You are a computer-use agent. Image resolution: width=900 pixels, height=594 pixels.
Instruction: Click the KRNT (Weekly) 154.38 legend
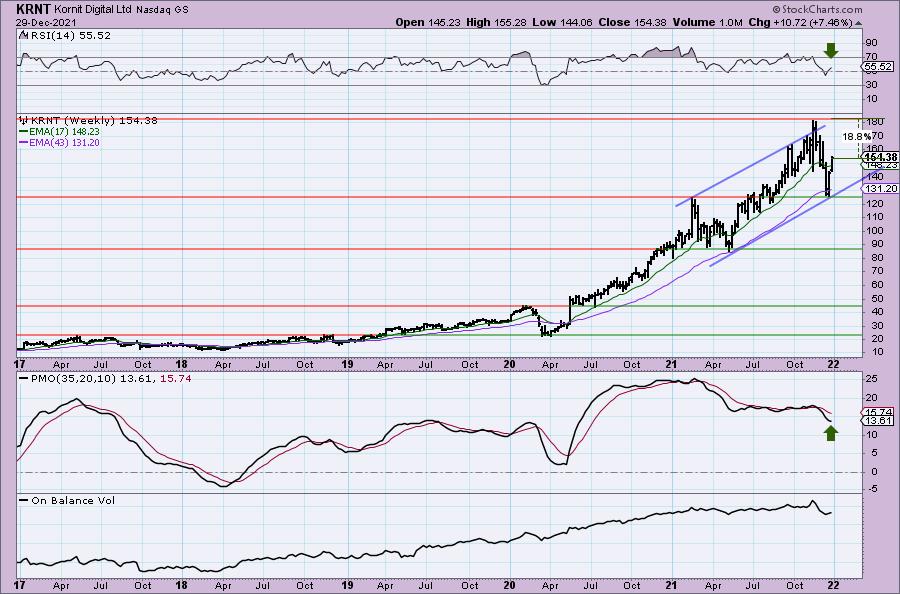point(94,121)
